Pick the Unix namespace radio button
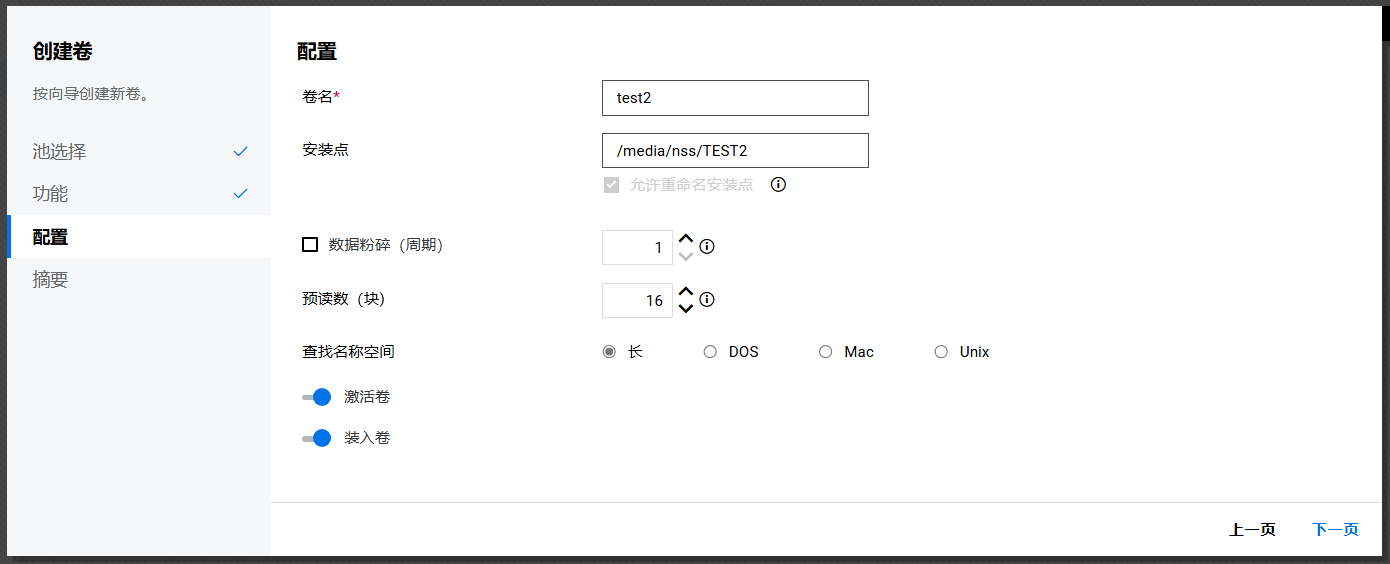The width and height of the screenshot is (1390, 564). coord(941,352)
